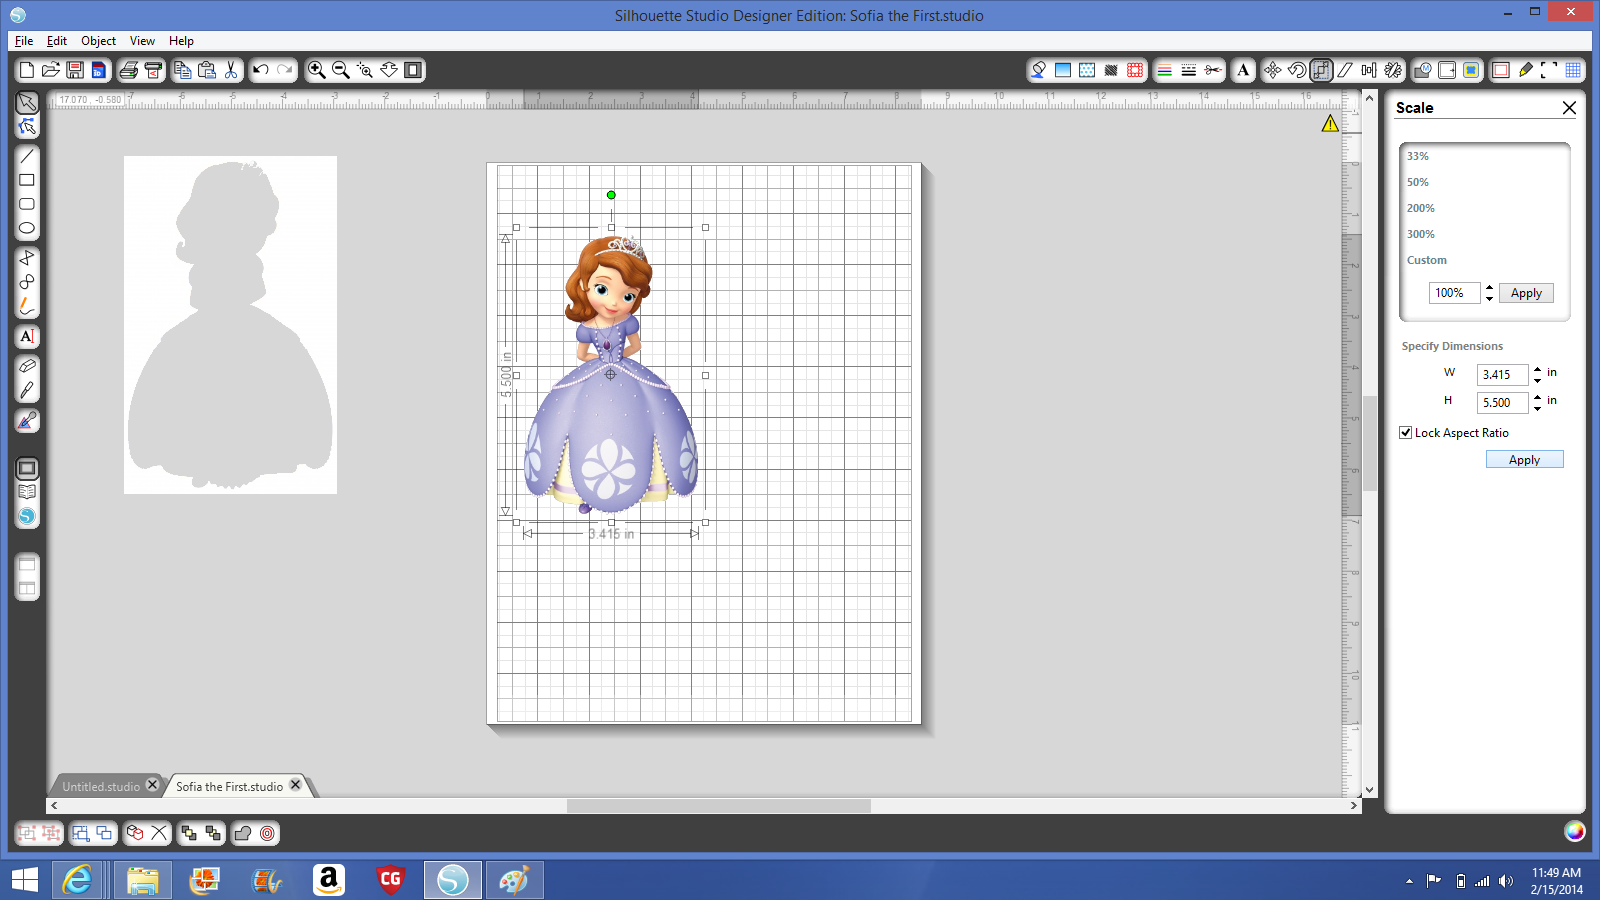Close the Sofia the First.studio tab
The width and height of the screenshot is (1600, 900).
[x=295, y=785]
